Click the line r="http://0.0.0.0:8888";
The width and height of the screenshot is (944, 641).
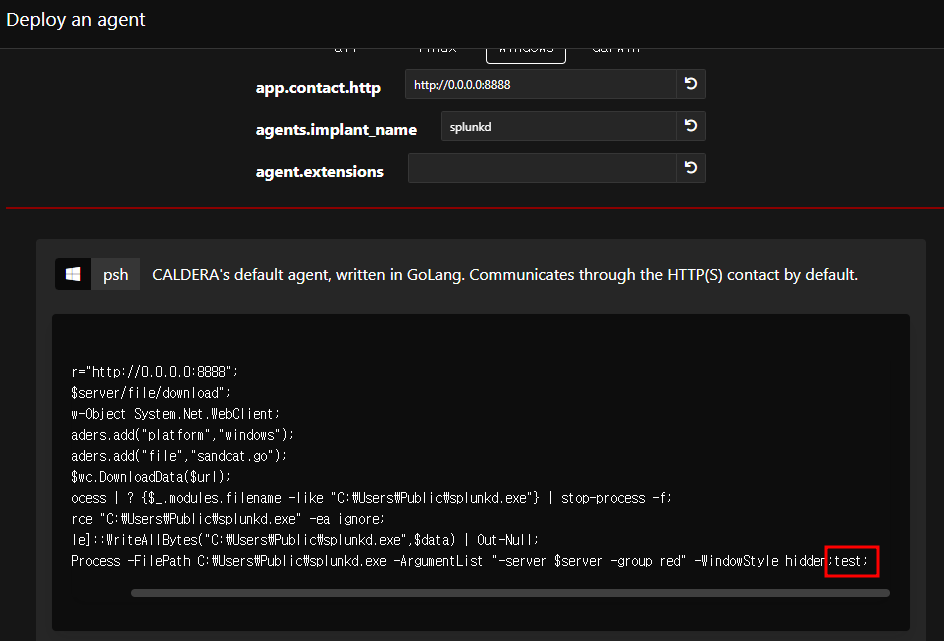[x=155, y=372]
